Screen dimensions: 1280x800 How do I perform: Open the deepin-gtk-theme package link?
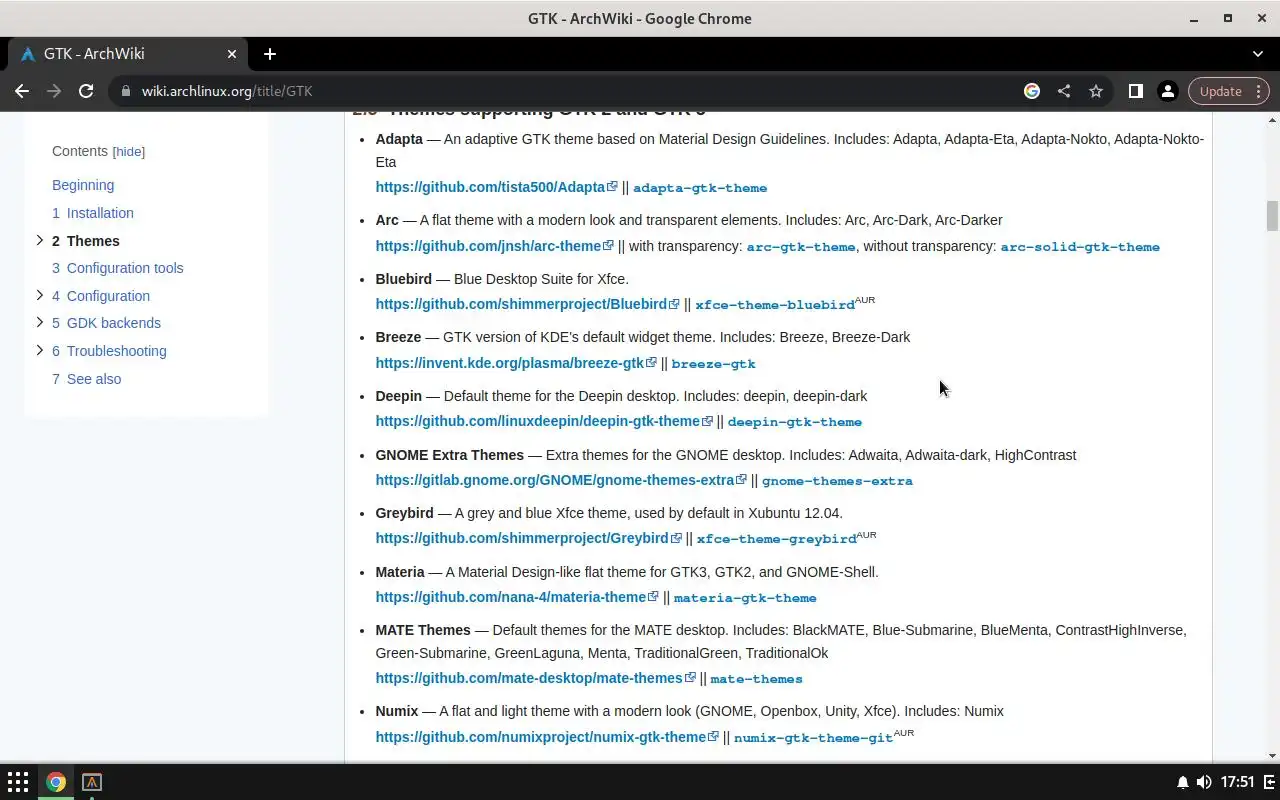coord(795,422)
